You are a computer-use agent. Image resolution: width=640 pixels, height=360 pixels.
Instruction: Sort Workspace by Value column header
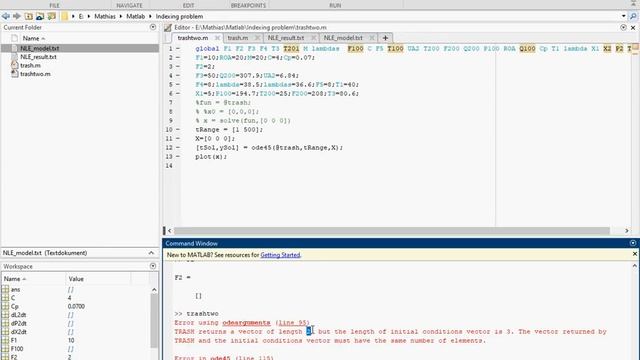click(76, 279)
